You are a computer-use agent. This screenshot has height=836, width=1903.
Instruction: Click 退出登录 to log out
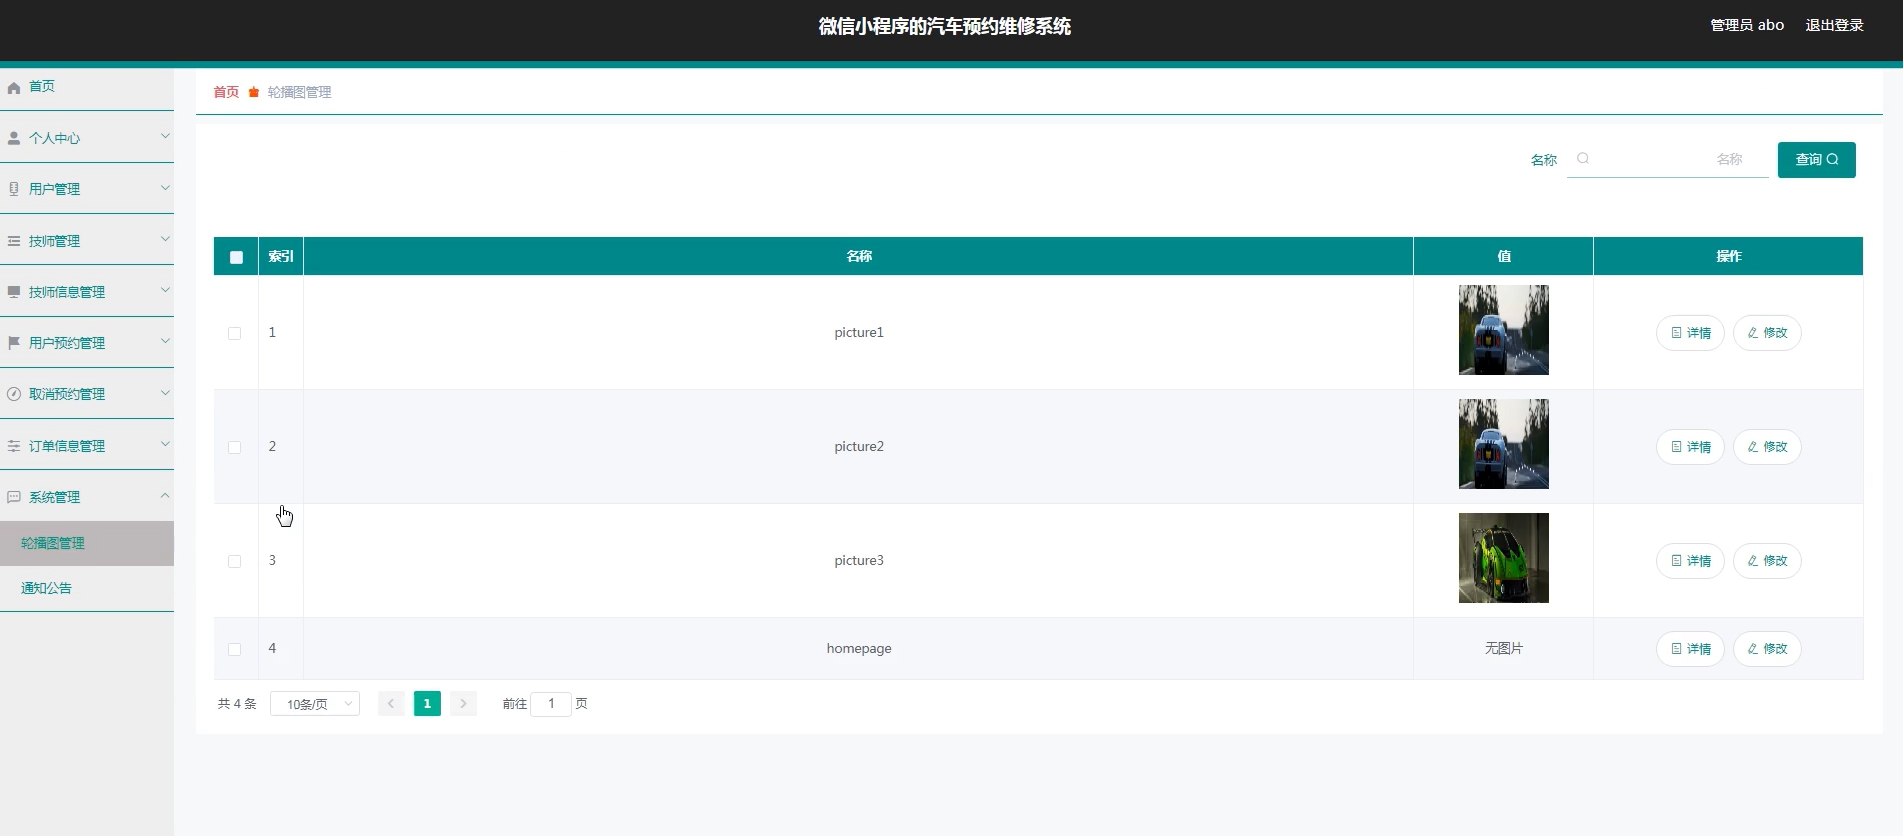point(1834,25)
